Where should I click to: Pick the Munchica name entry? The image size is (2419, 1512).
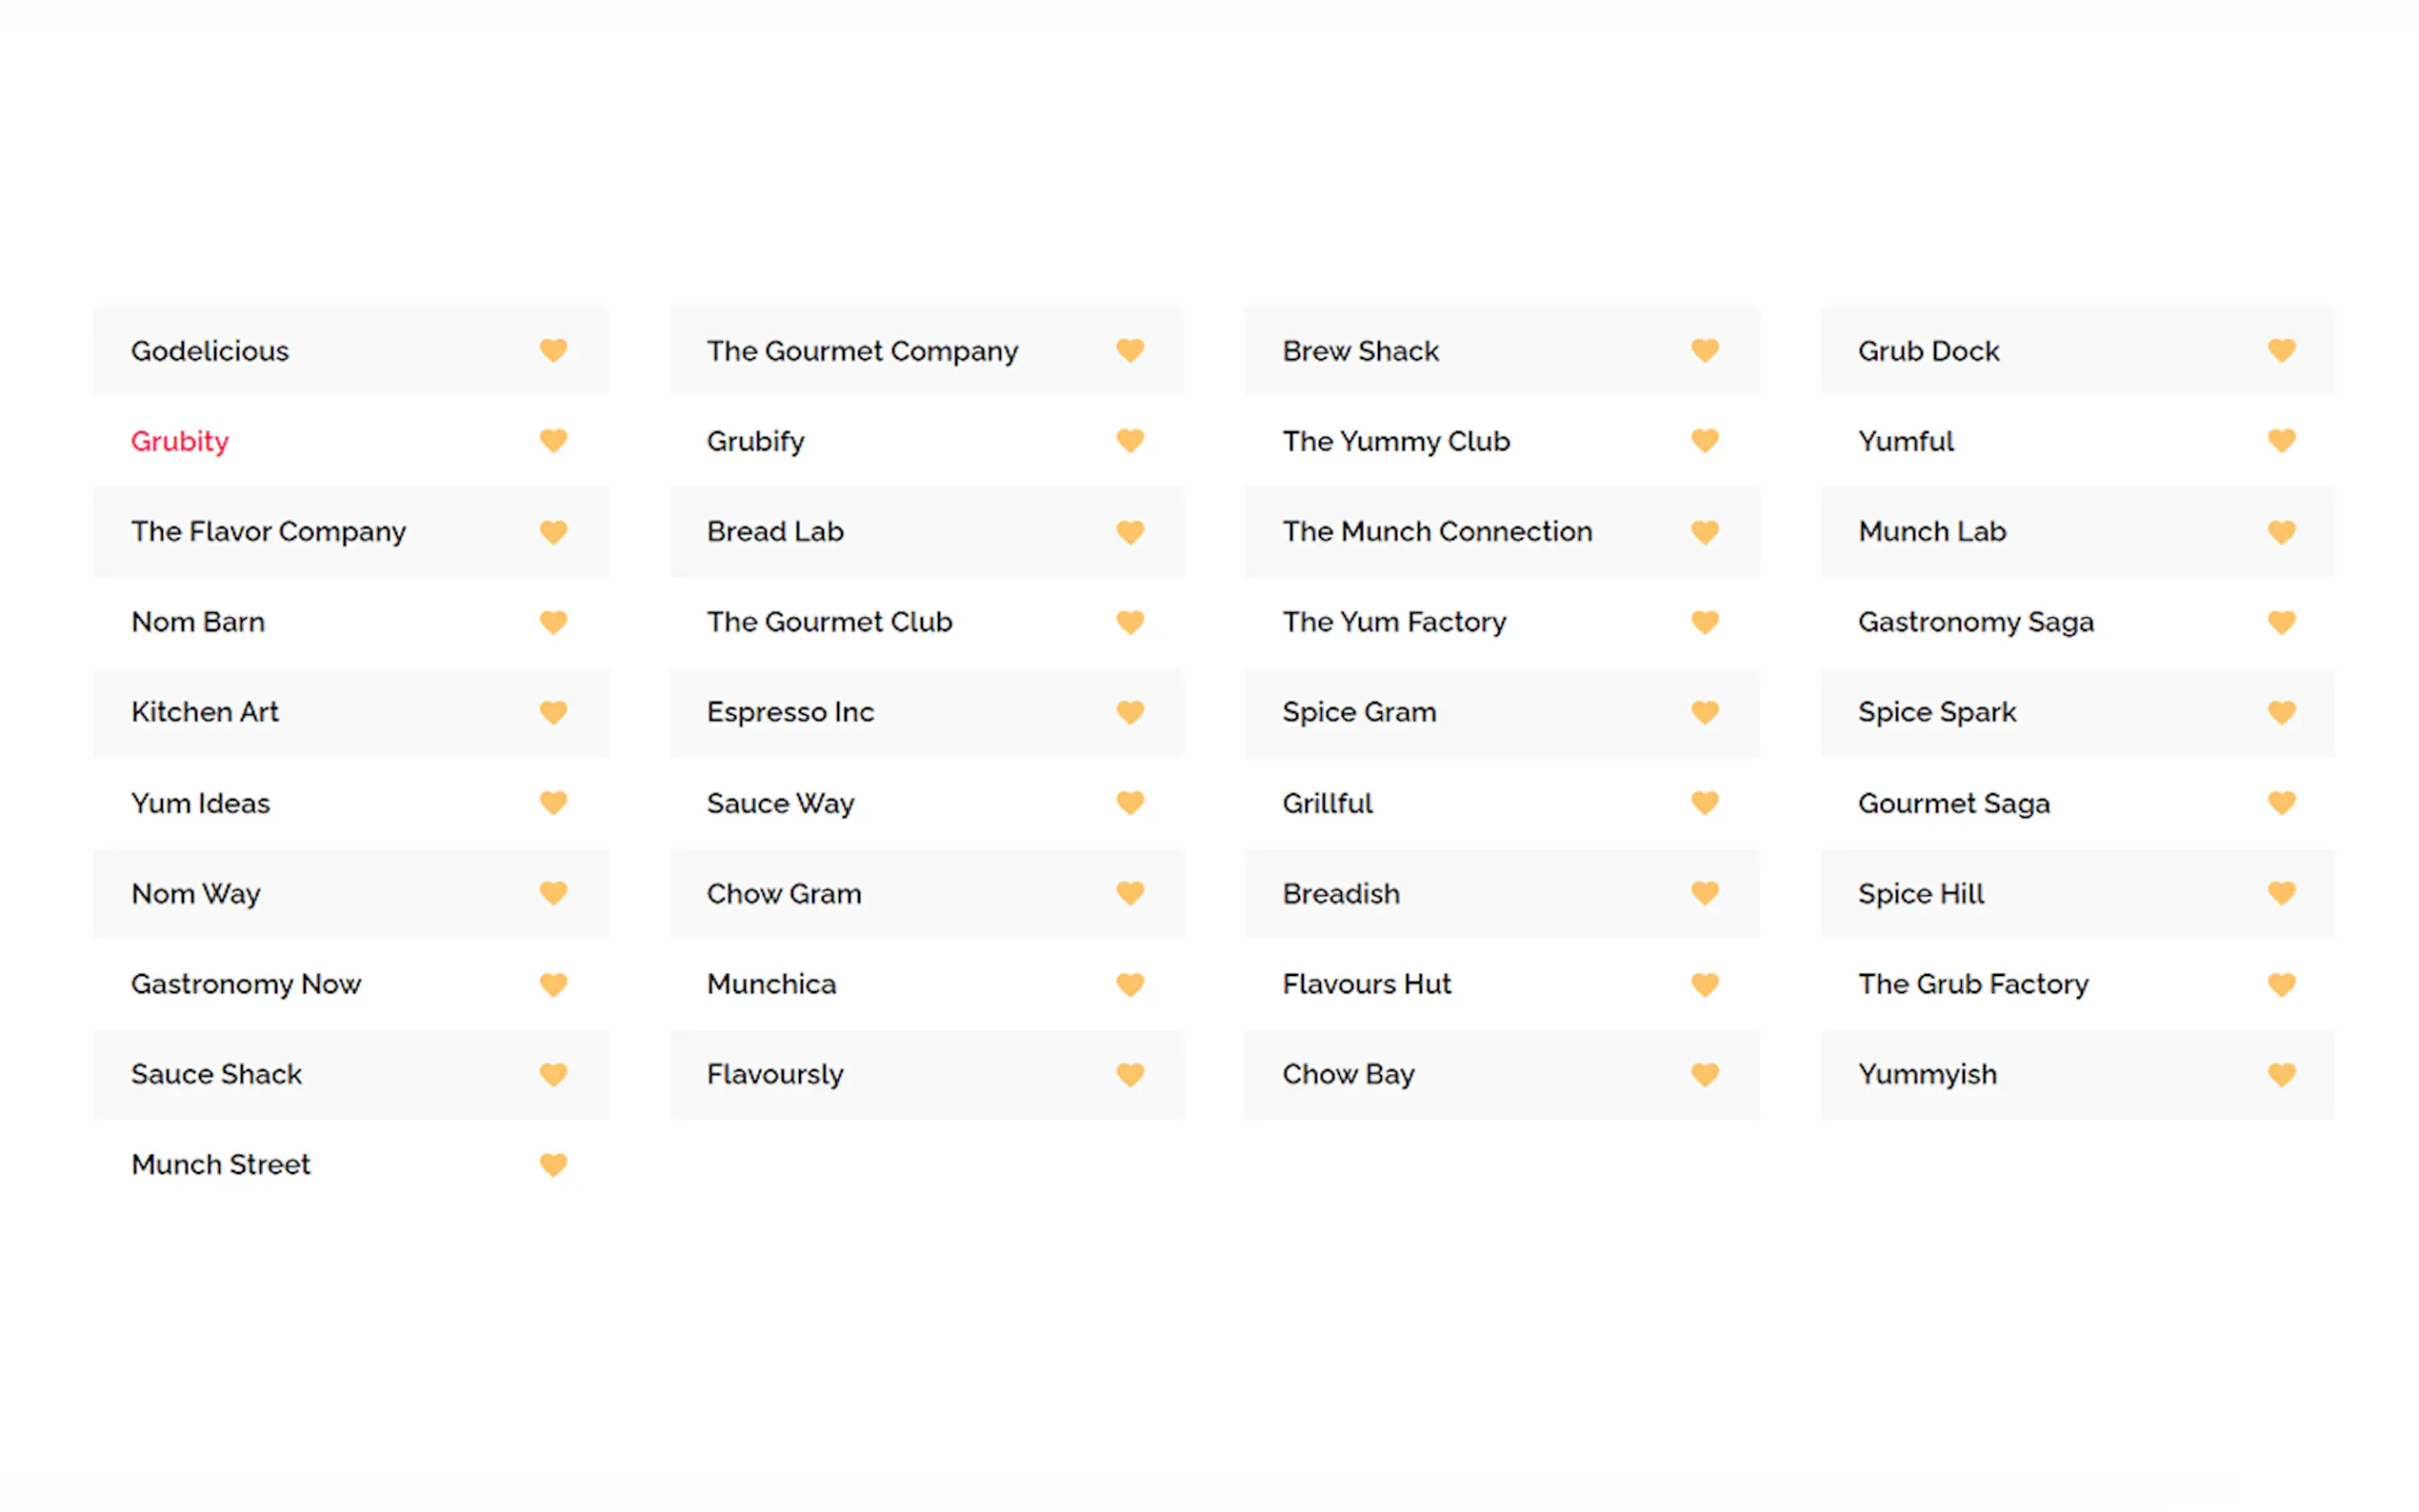click(x=771, y=984)
